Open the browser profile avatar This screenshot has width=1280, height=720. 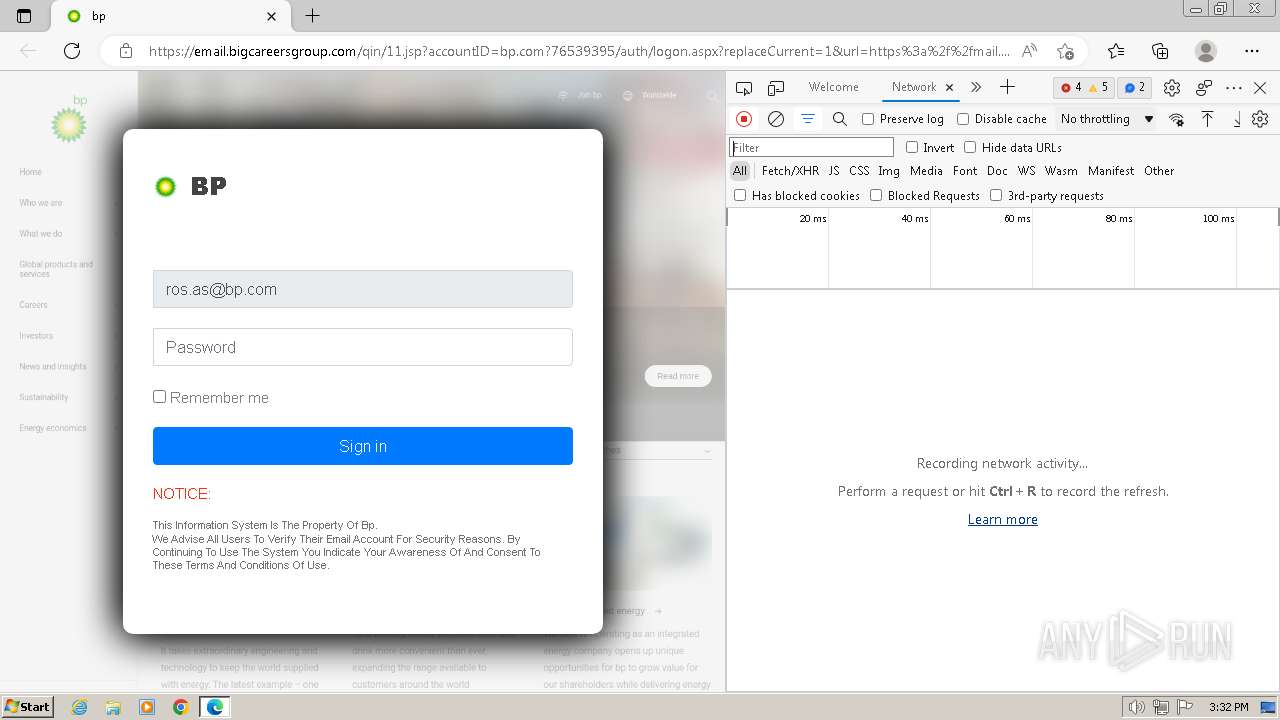click(1206, 51)
